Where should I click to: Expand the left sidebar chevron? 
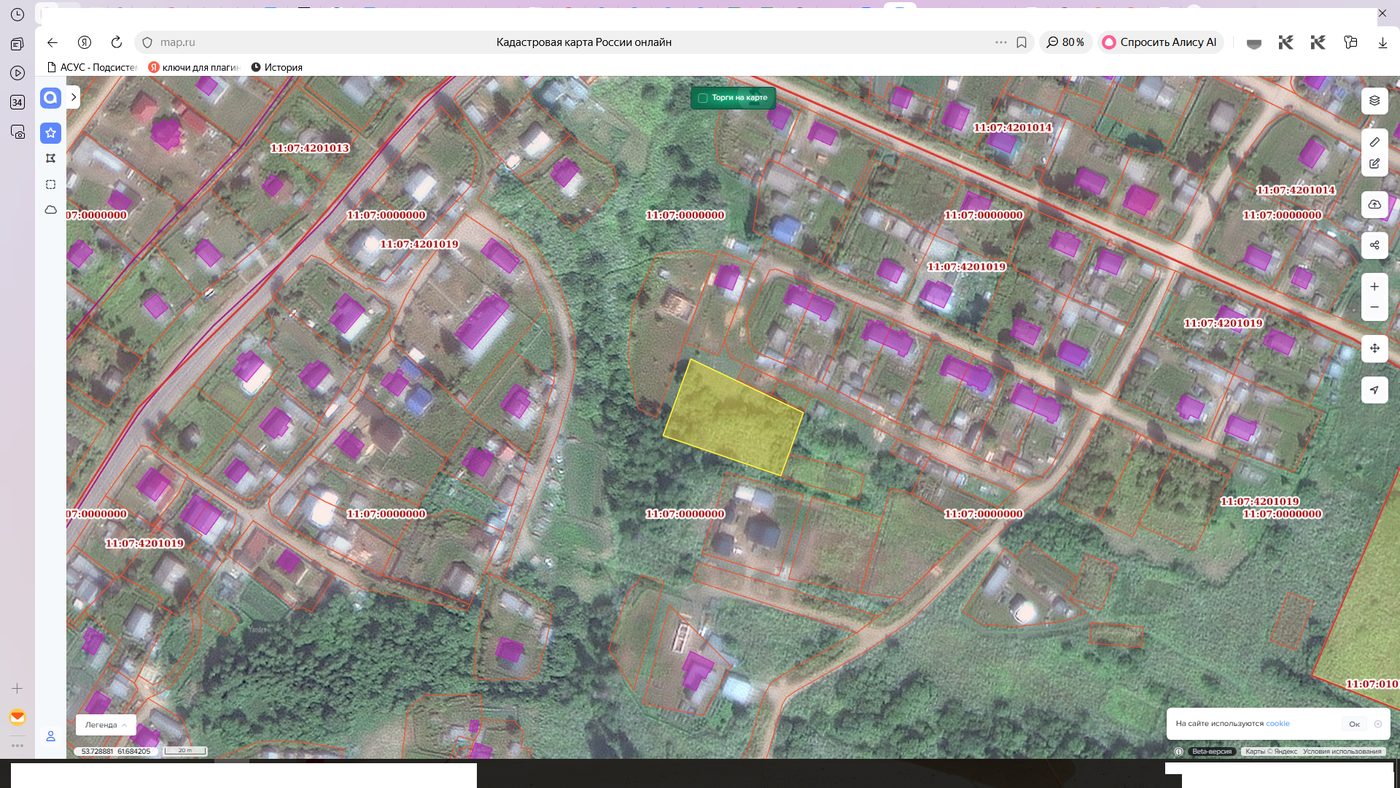pos(74,97)
